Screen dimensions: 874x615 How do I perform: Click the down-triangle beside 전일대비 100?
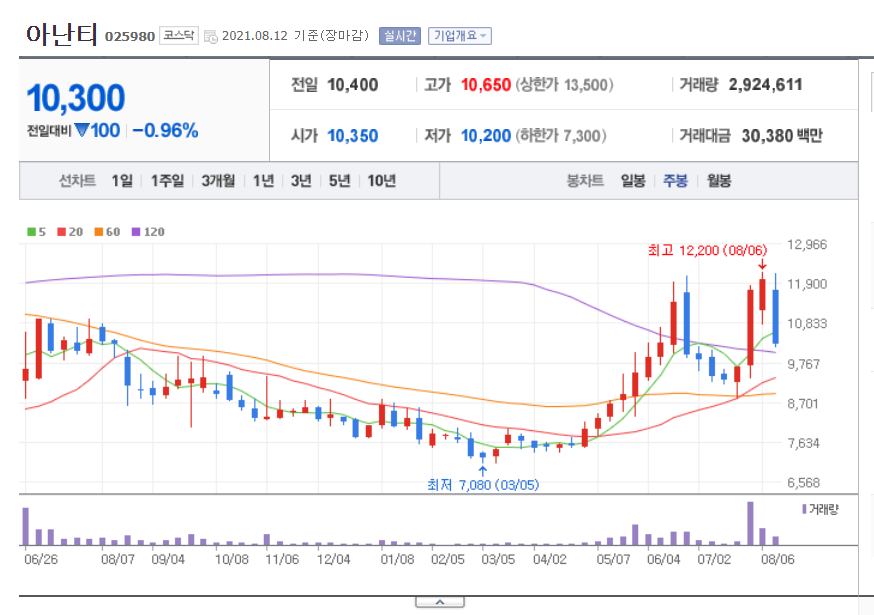(81, 130)
